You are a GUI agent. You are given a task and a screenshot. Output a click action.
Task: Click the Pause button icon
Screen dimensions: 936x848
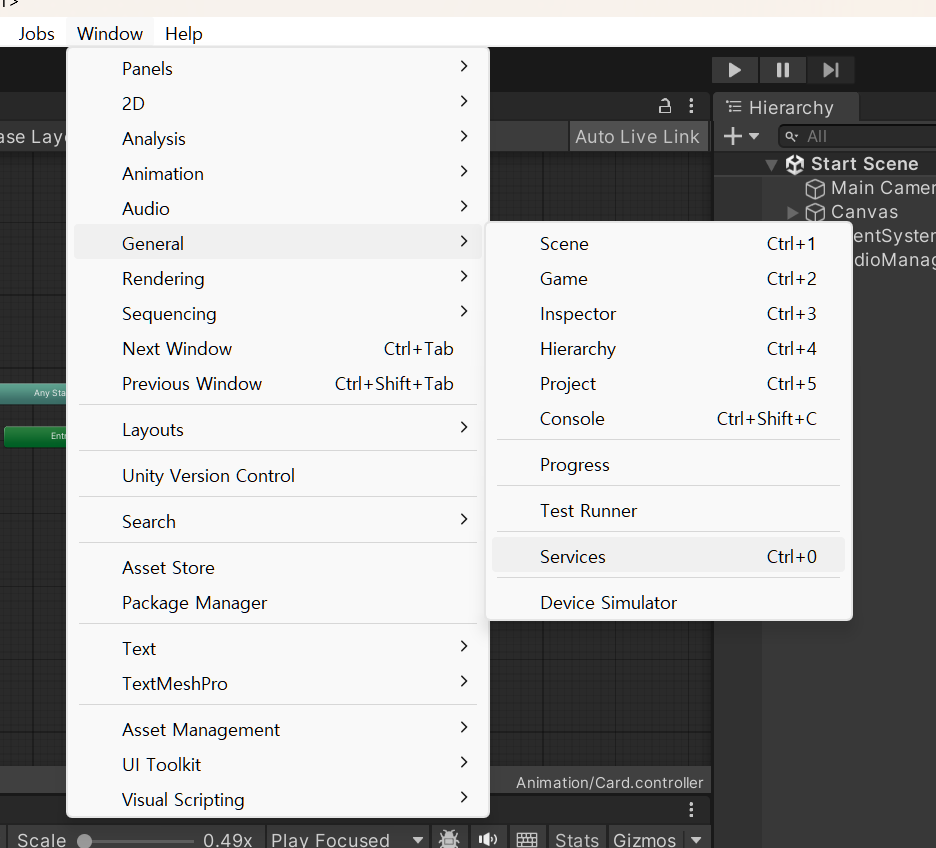783,70
